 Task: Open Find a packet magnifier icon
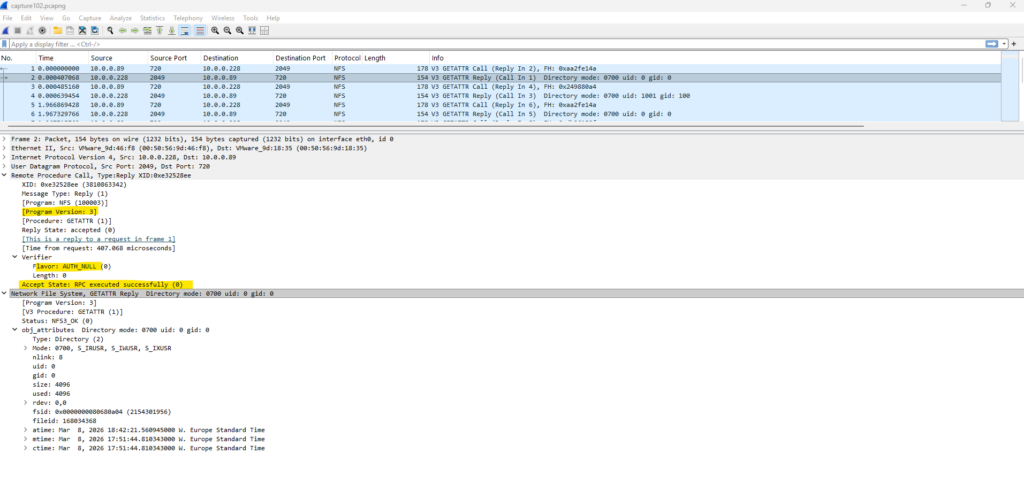tap(110, 31)
